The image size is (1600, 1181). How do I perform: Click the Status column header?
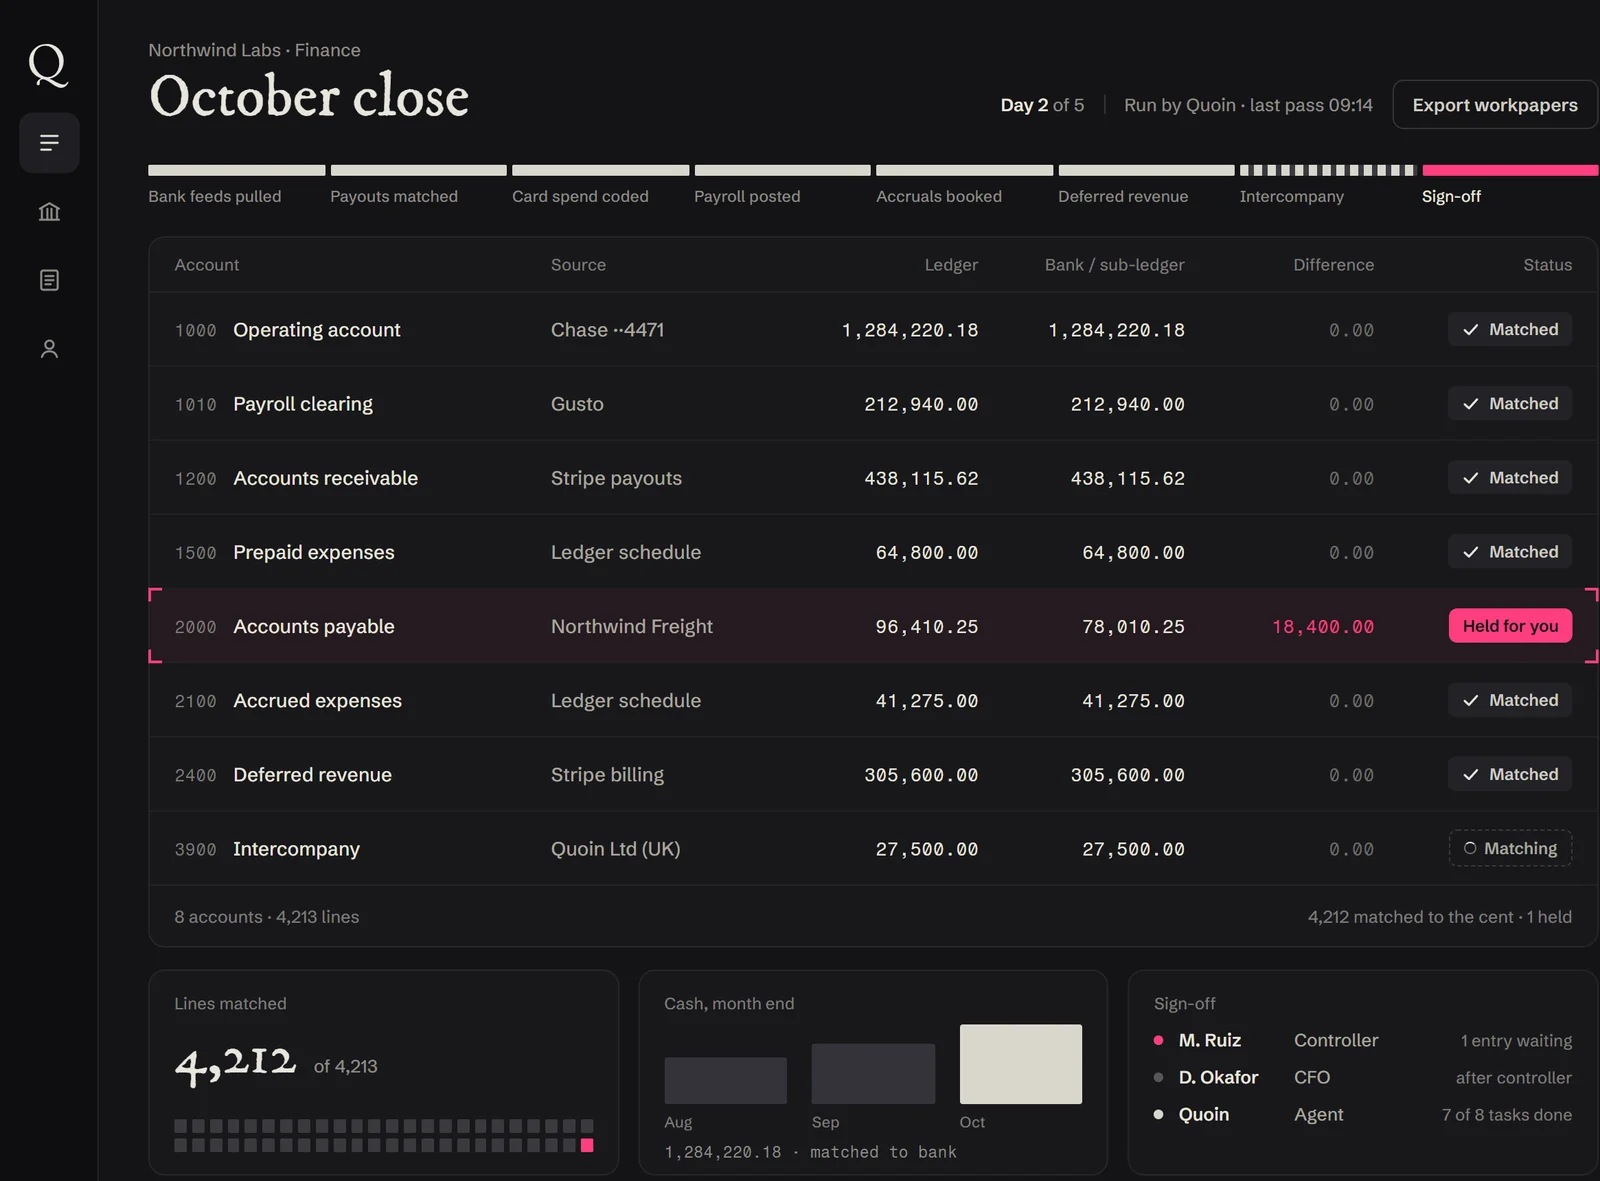click(x=1547, y=265)
